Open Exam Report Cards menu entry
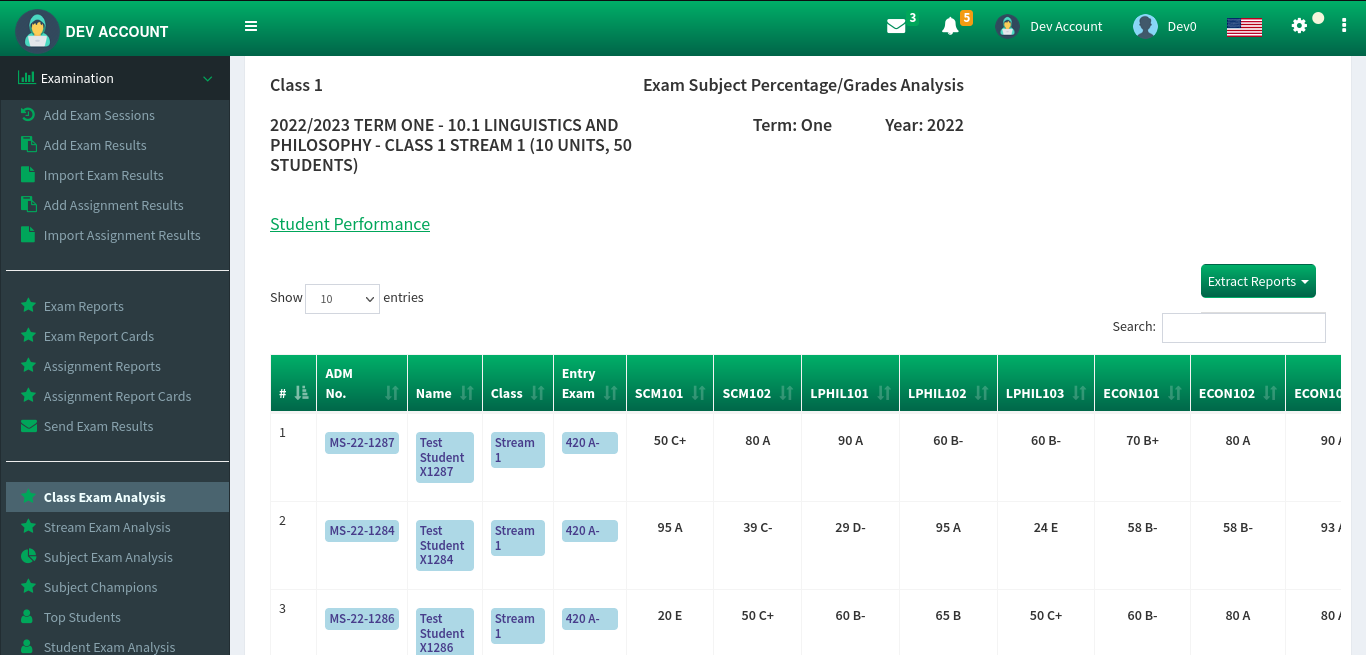Viewport: 1366px width, 655px height. [x=99, y=336]
